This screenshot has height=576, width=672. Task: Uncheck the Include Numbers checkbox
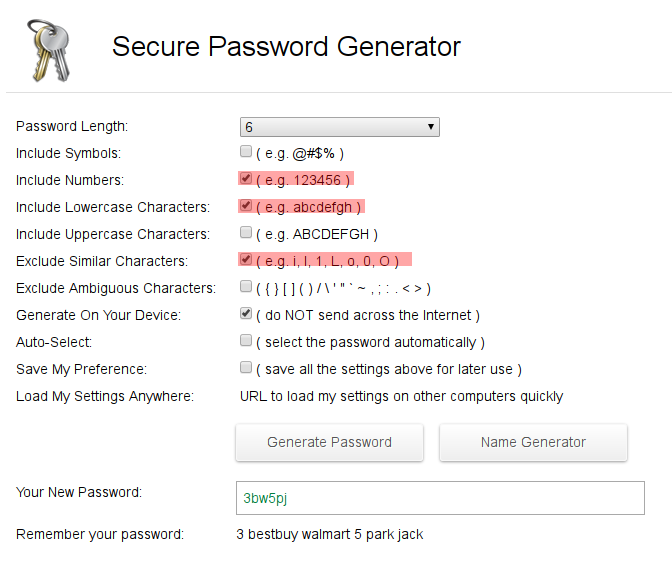pos(246,178)
